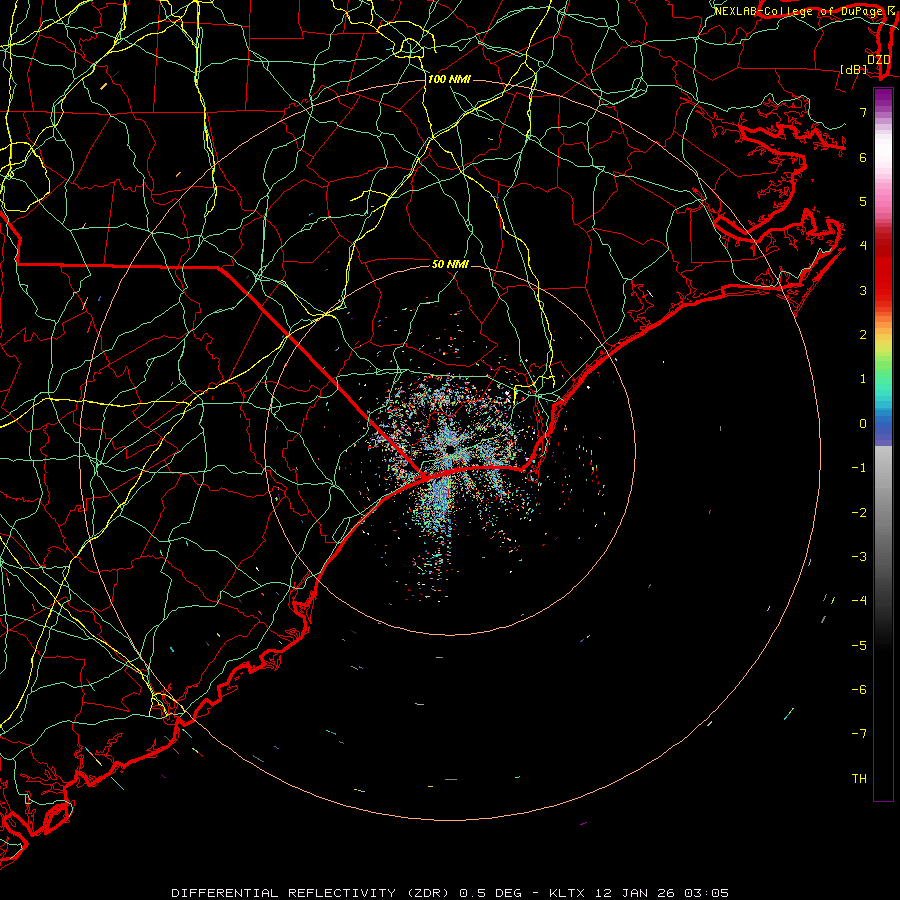Screen dimensions: 900x900
Task: Click the -2 value on color scale
Action: click(859, 513)
